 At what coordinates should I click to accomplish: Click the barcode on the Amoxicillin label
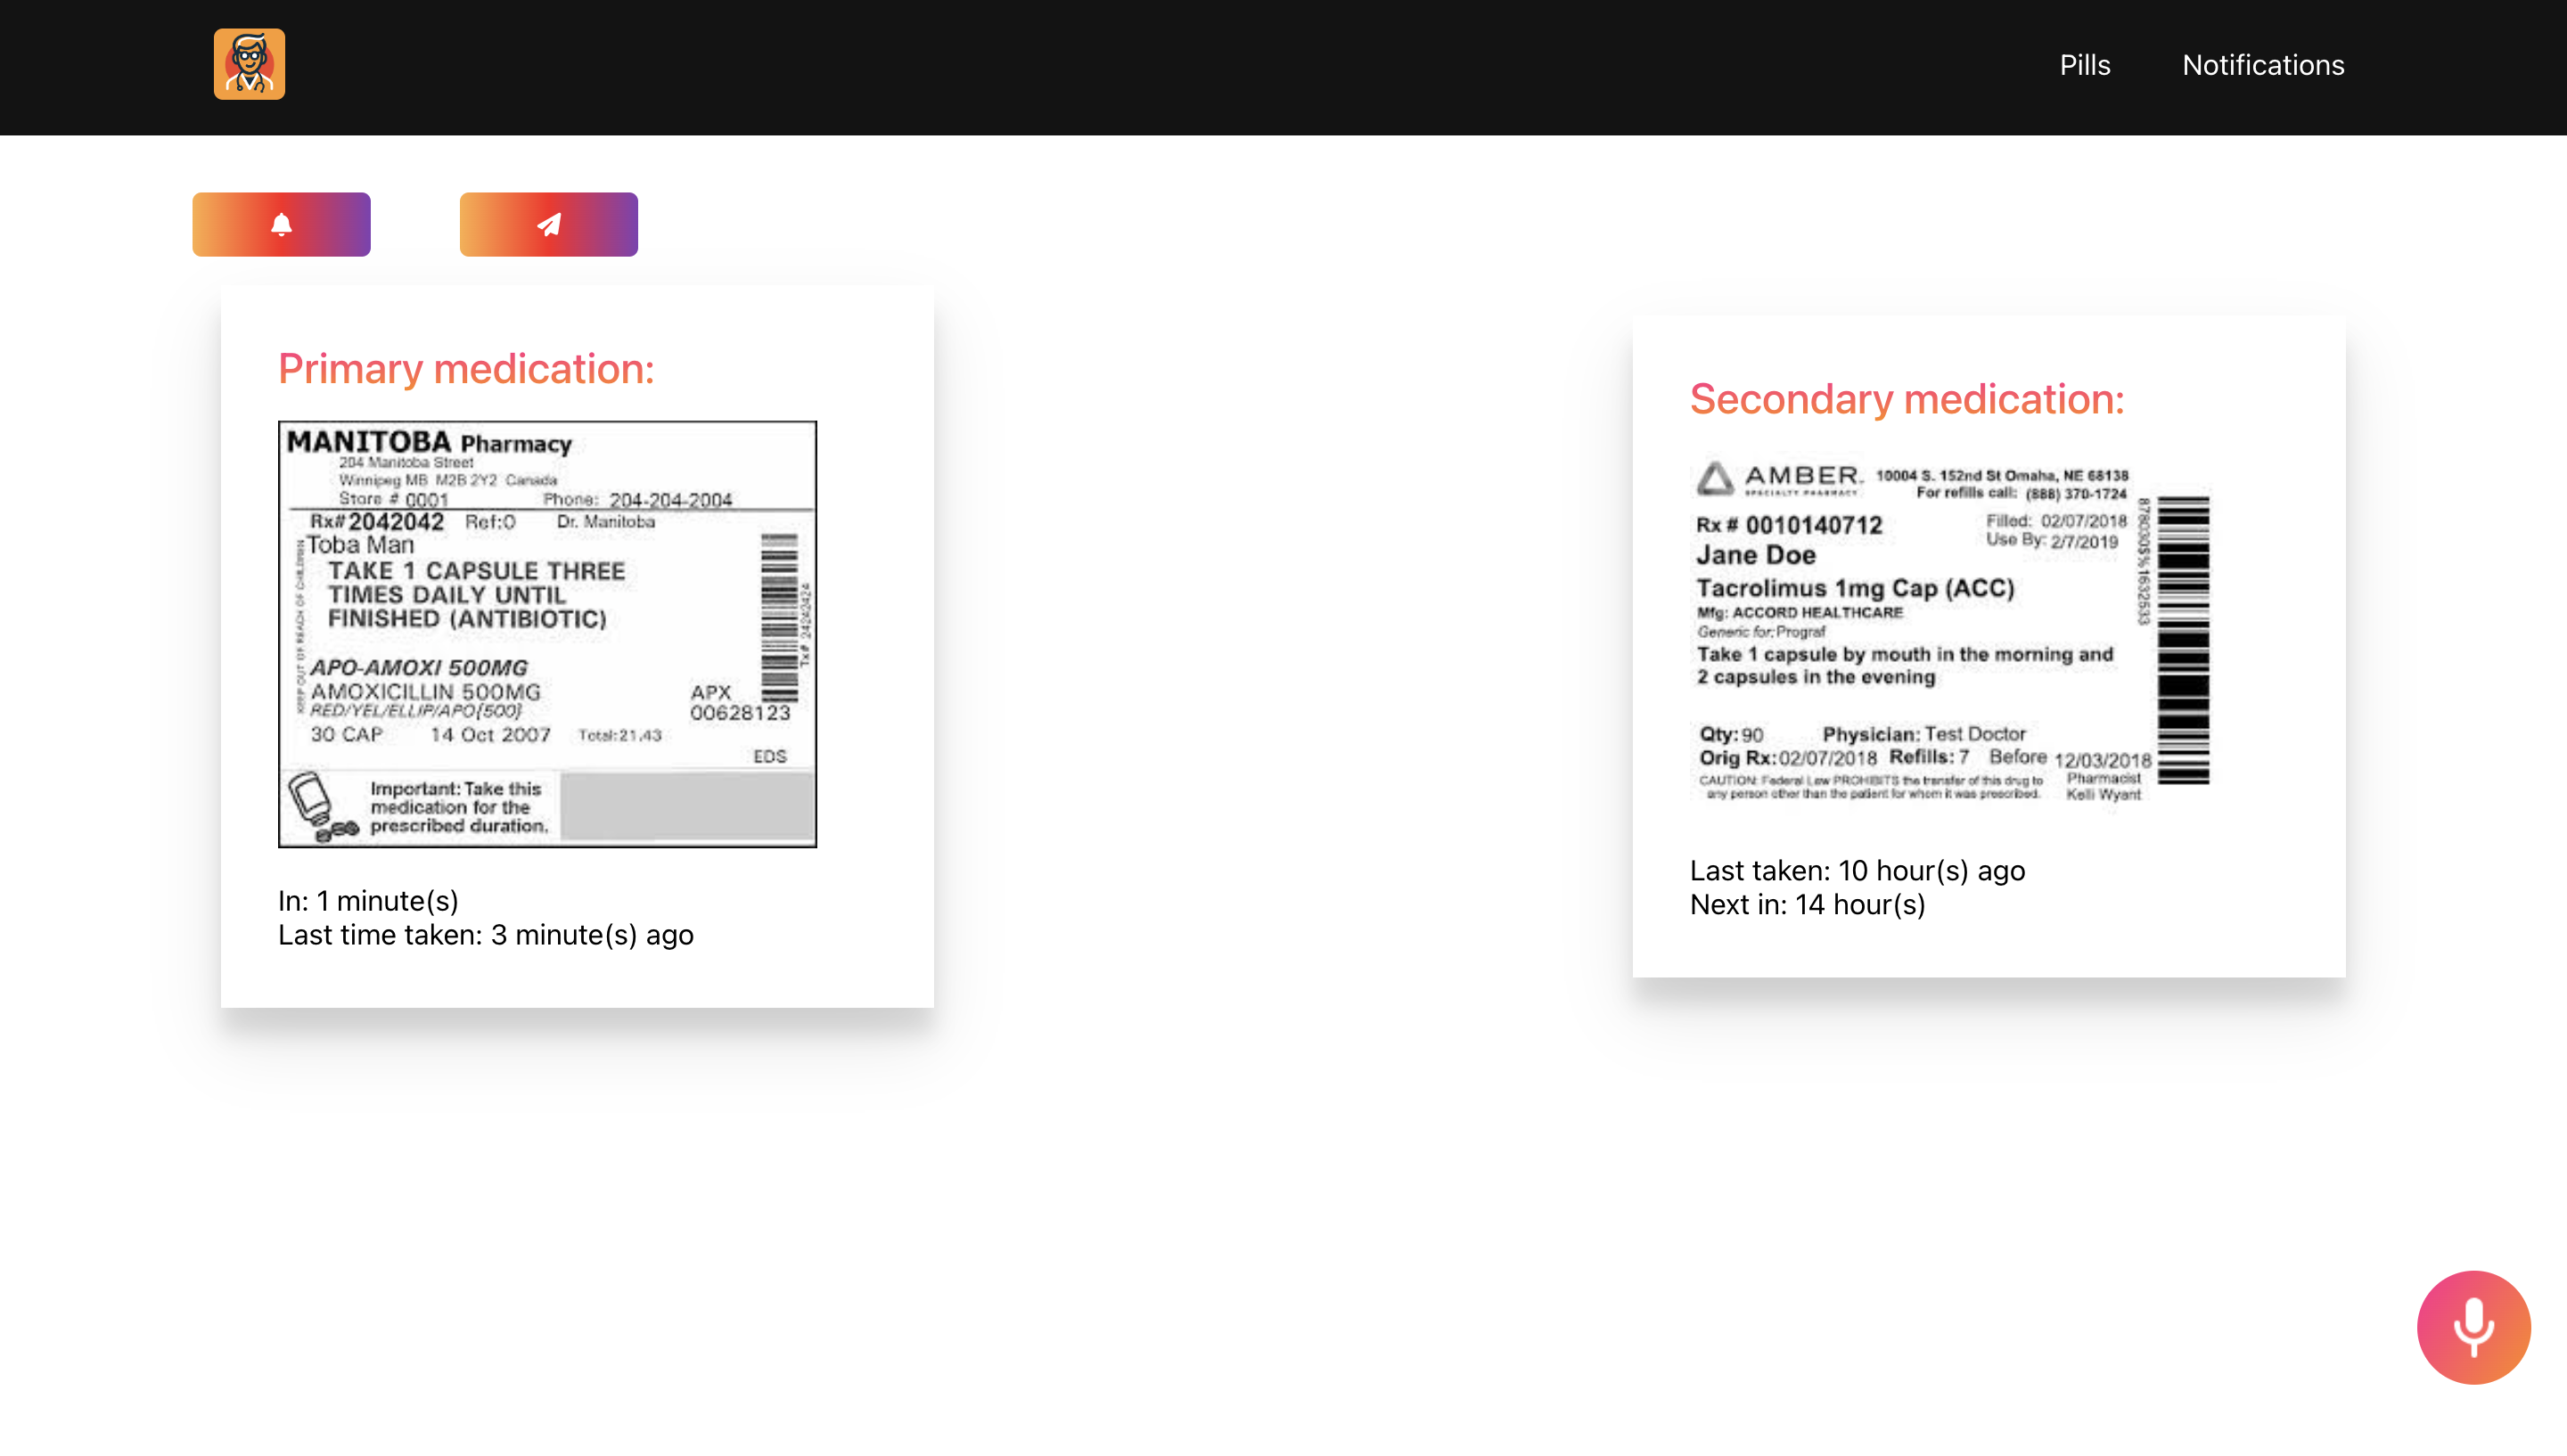[779, 617]
